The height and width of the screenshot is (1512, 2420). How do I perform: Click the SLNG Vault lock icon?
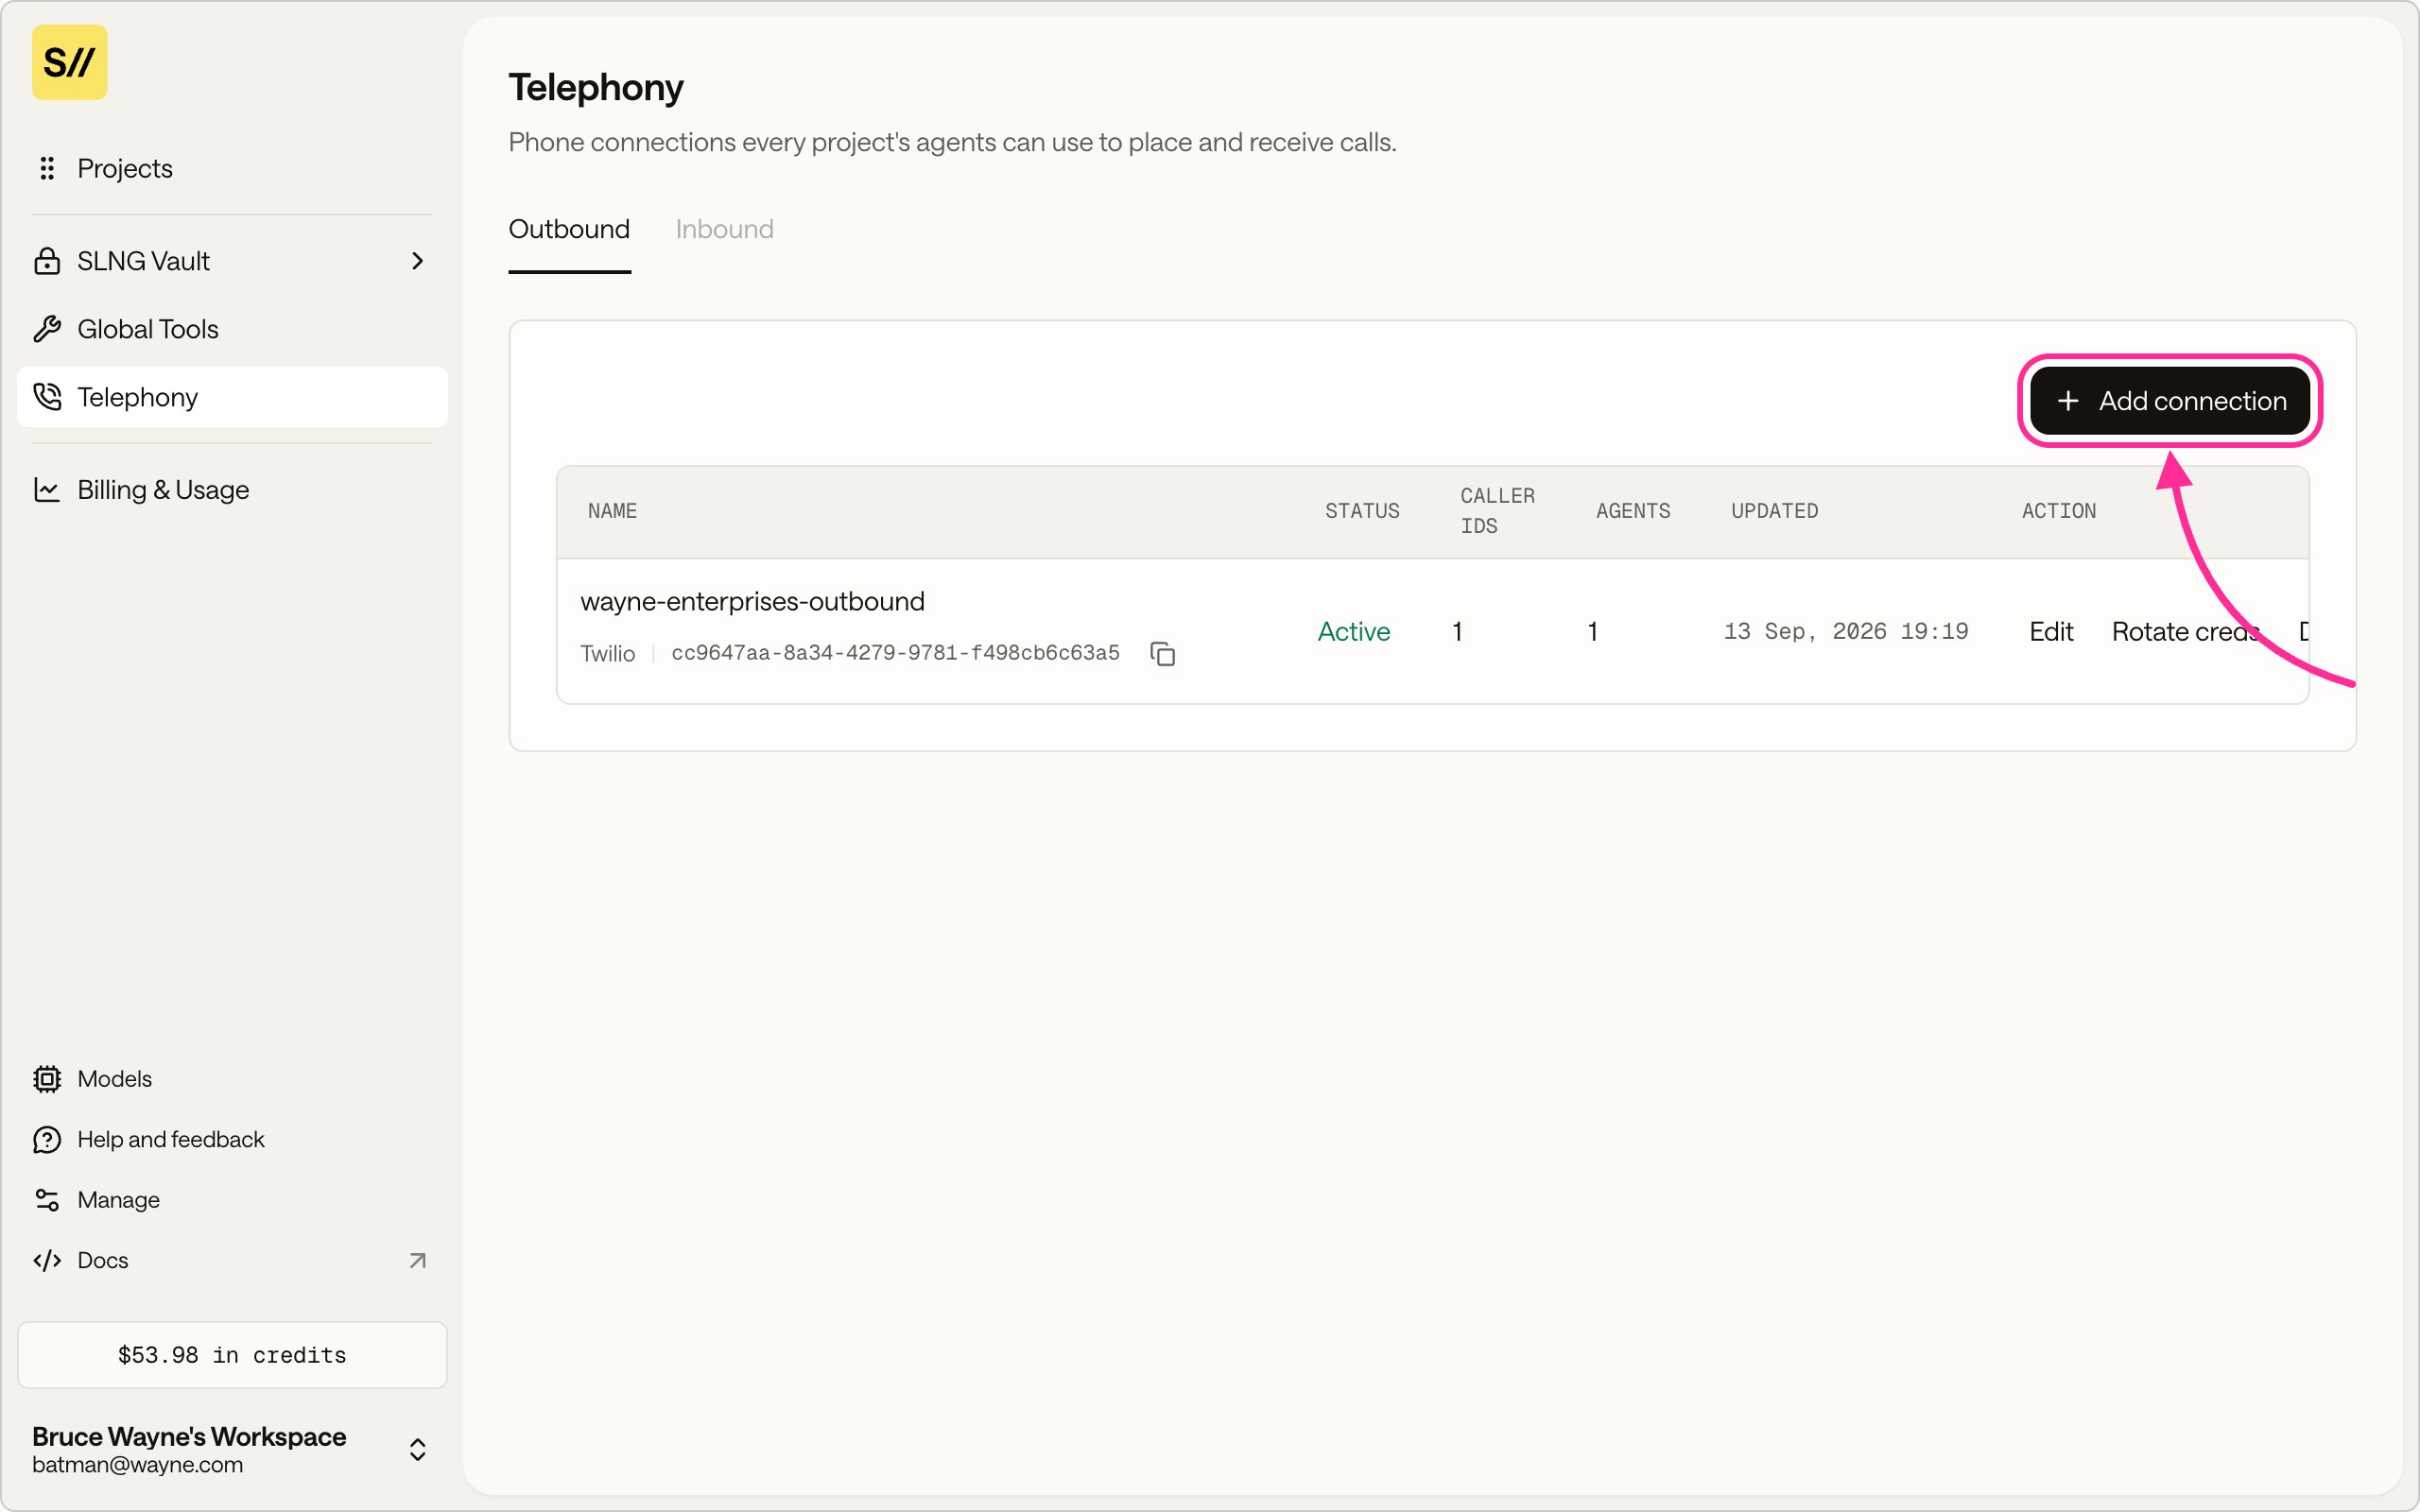47,261
